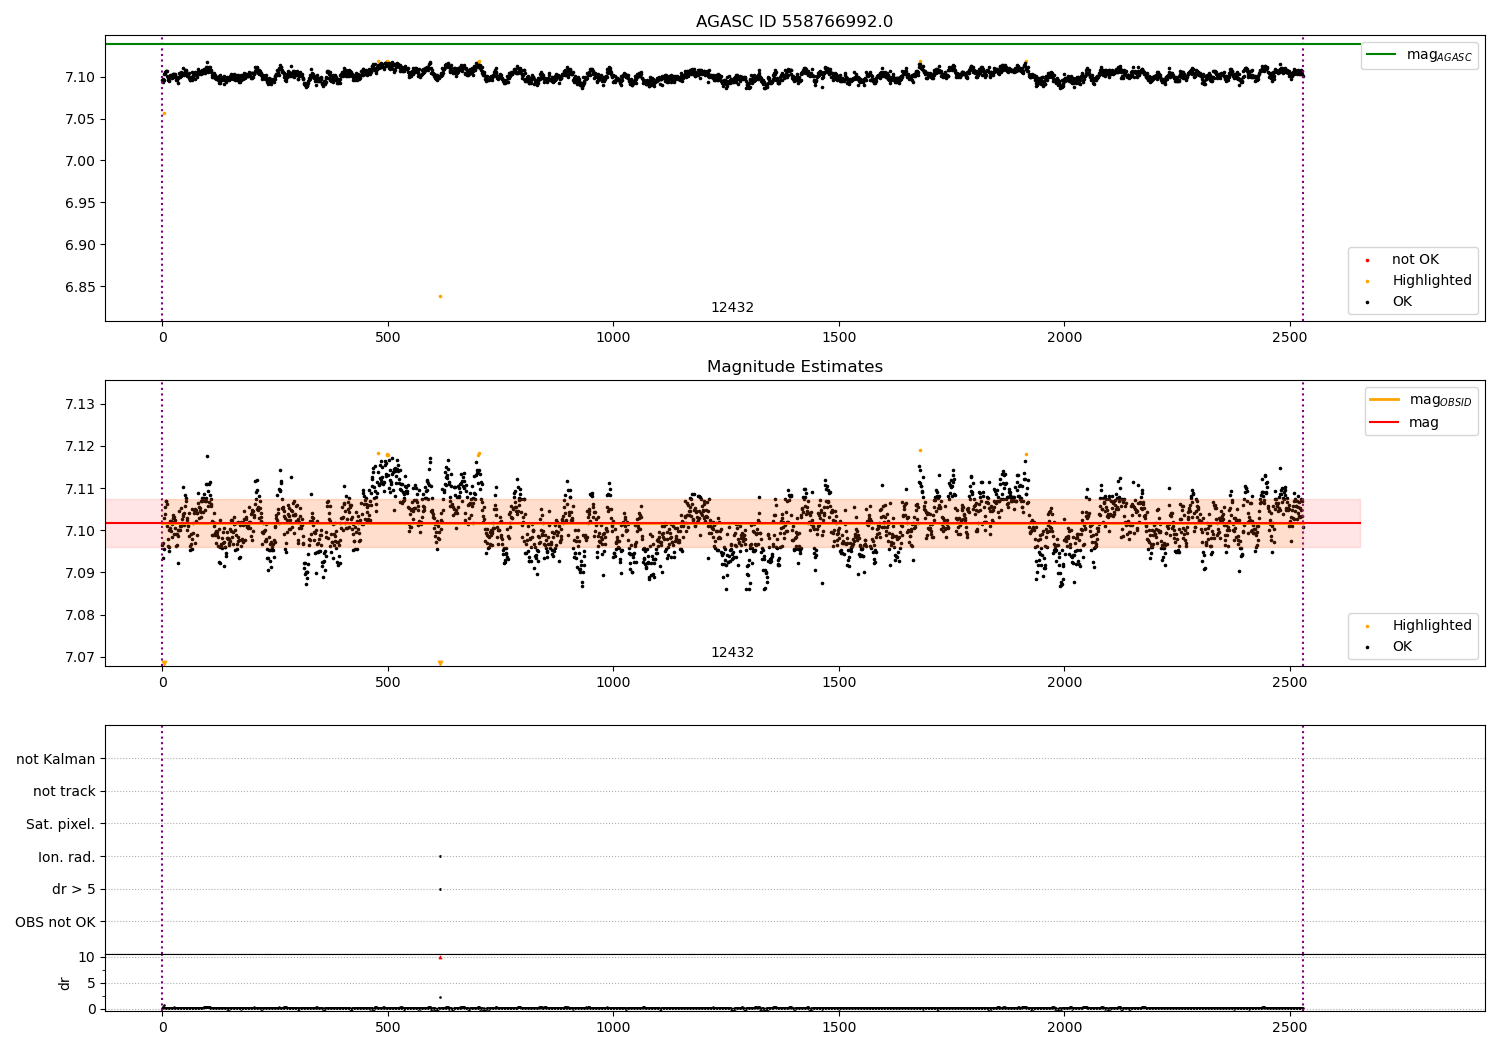Click the 'OK' legend entry in Magnitude Estimates plot

[1402, 647]
